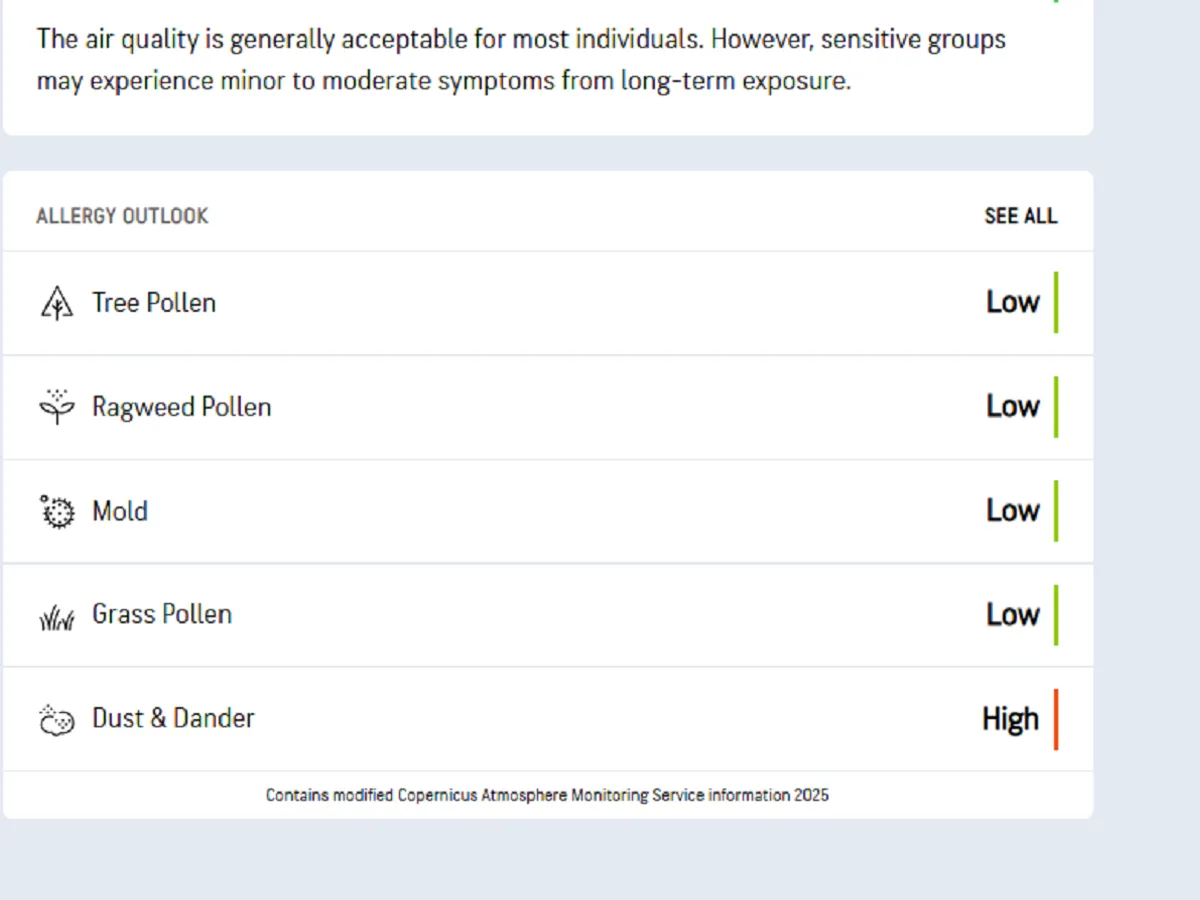Open the SEE ALL allergy link
1200x900 pixels.
click(1020, 216)
